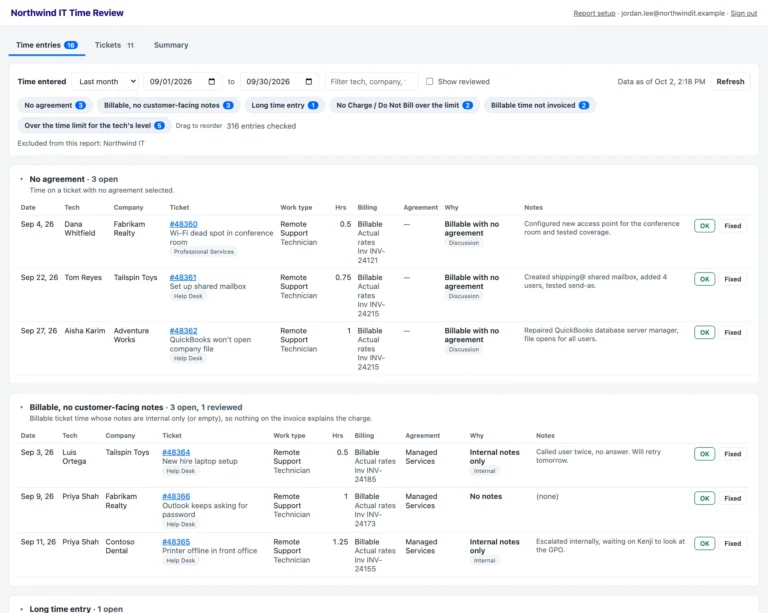Collapse the No agreement section
Image resolution: width=768 pixels, height=613 pixels.
[22, 179]
